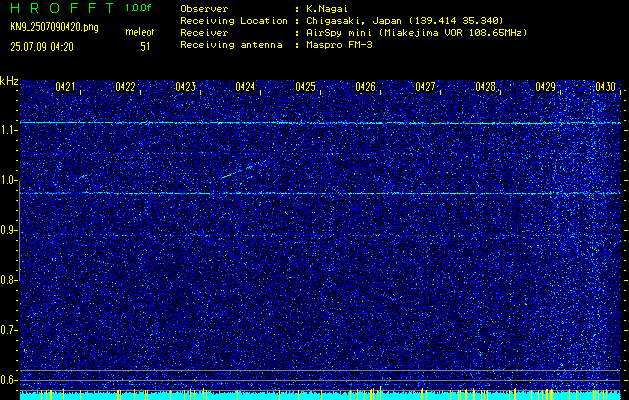This screenshot has width=629, height=400.
Task: Click the 0423 time marker
Action: [186, 86]
